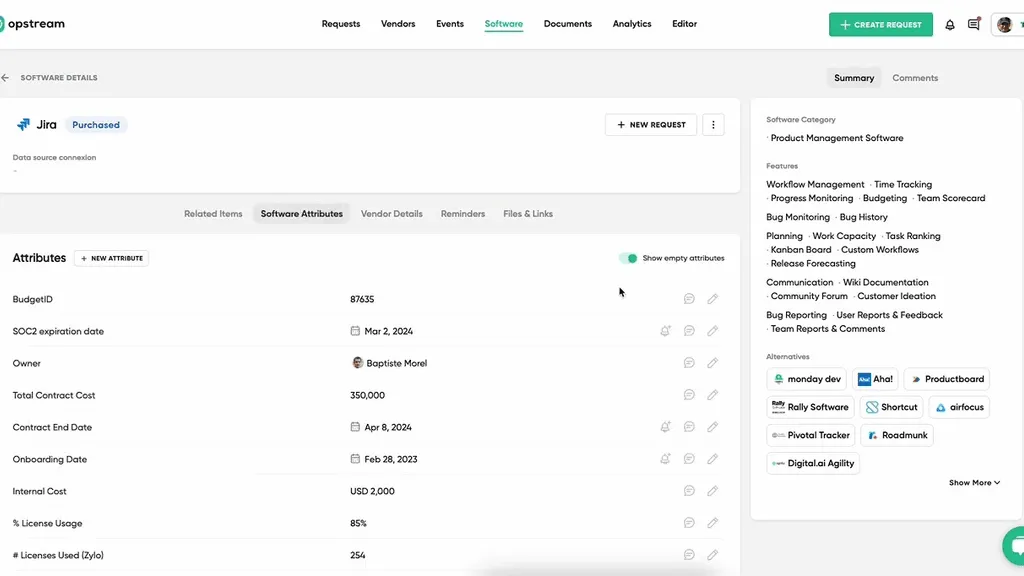Set reminder bell for SOC2 expiration date
Image resolution: width=1024 pixels, height=576 pixels.
point(665,331)
